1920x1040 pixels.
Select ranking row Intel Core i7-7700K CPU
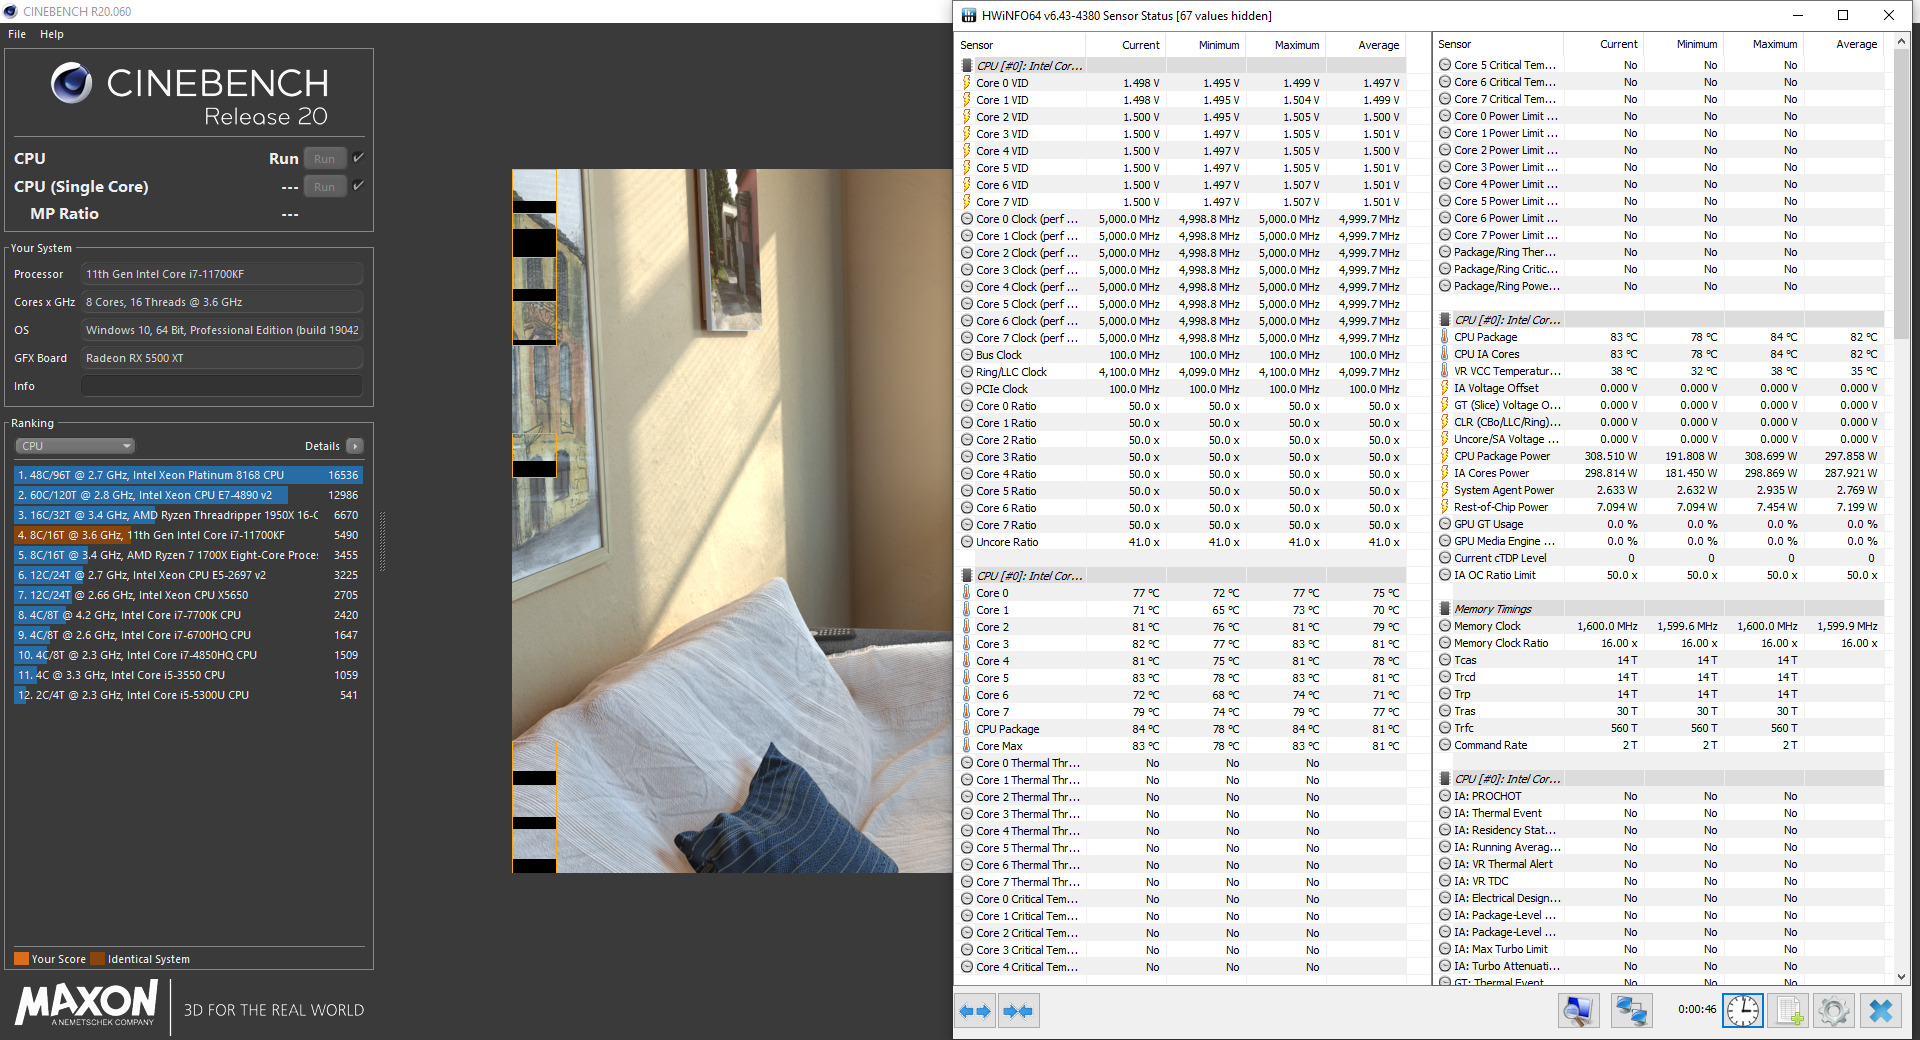188,615
